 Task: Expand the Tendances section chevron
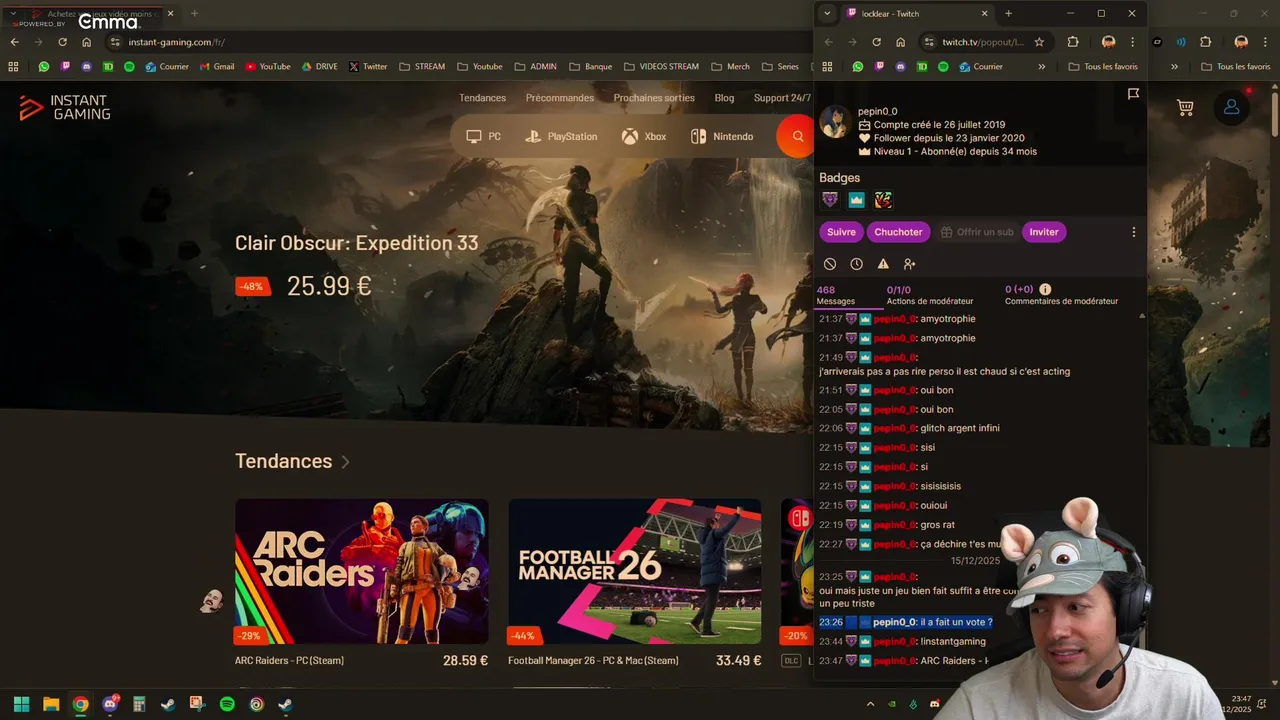coord(345,462)
